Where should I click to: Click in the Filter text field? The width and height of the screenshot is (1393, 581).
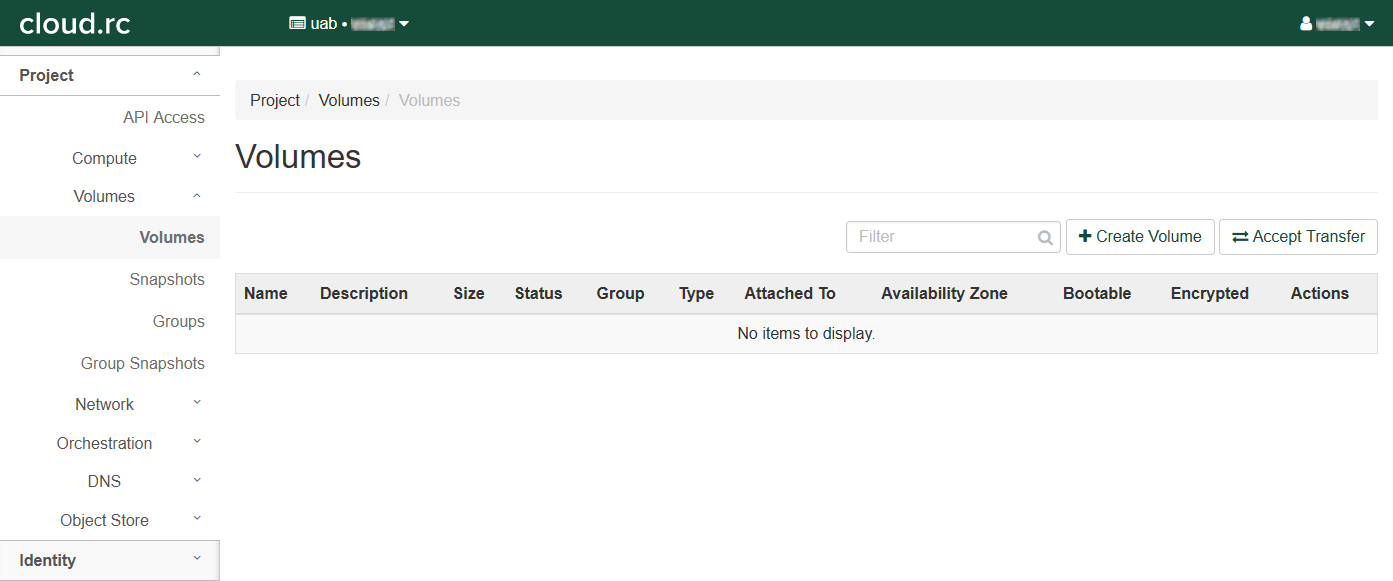click(x=940, y=237)
